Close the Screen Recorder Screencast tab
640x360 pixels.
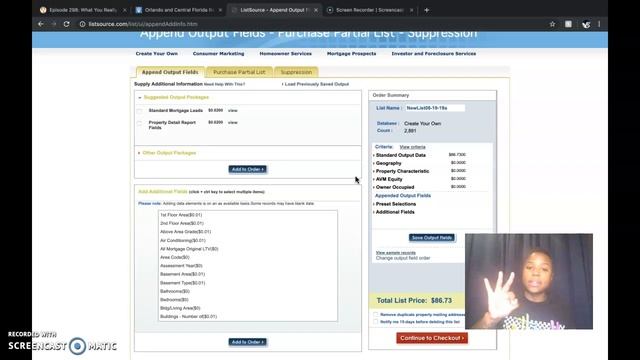coord(411,10)
